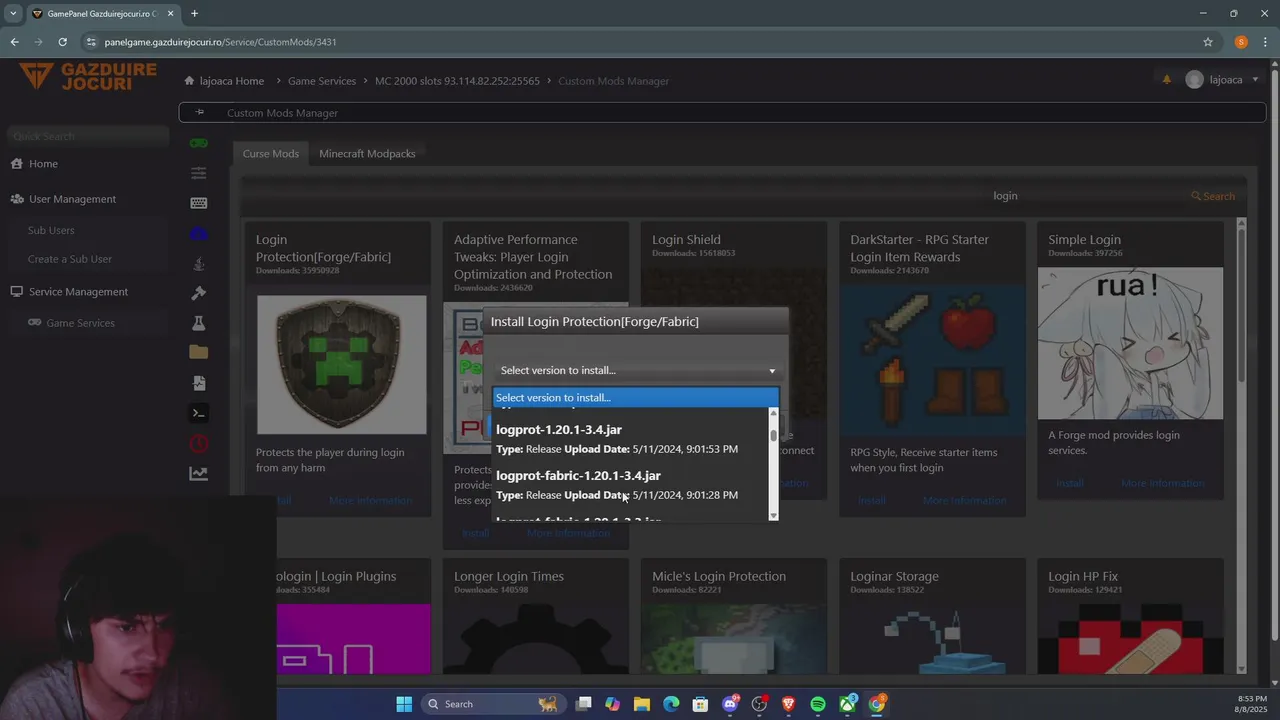Click Game Services breadcrumb
1280x720 pixels.
tap(322, 81)
